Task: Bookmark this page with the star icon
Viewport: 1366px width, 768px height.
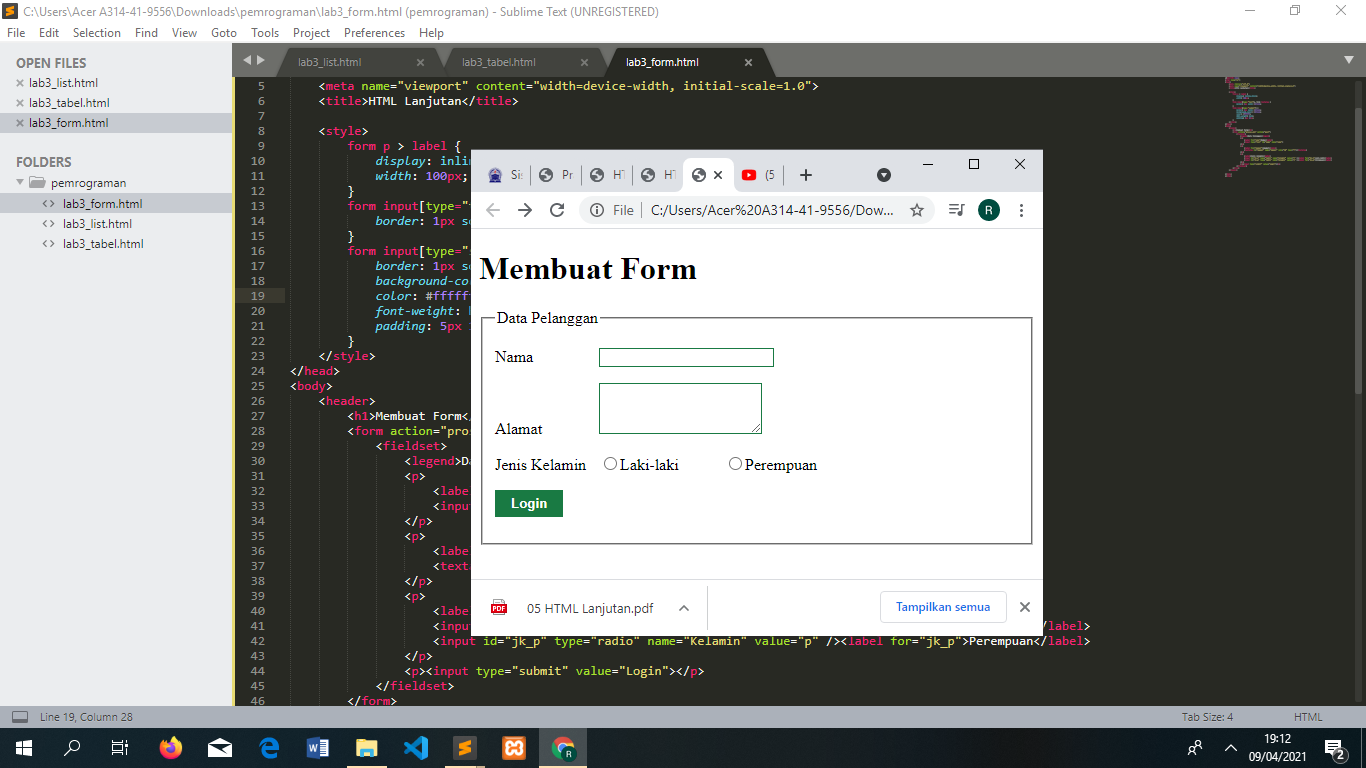Action: click(917, 210)
